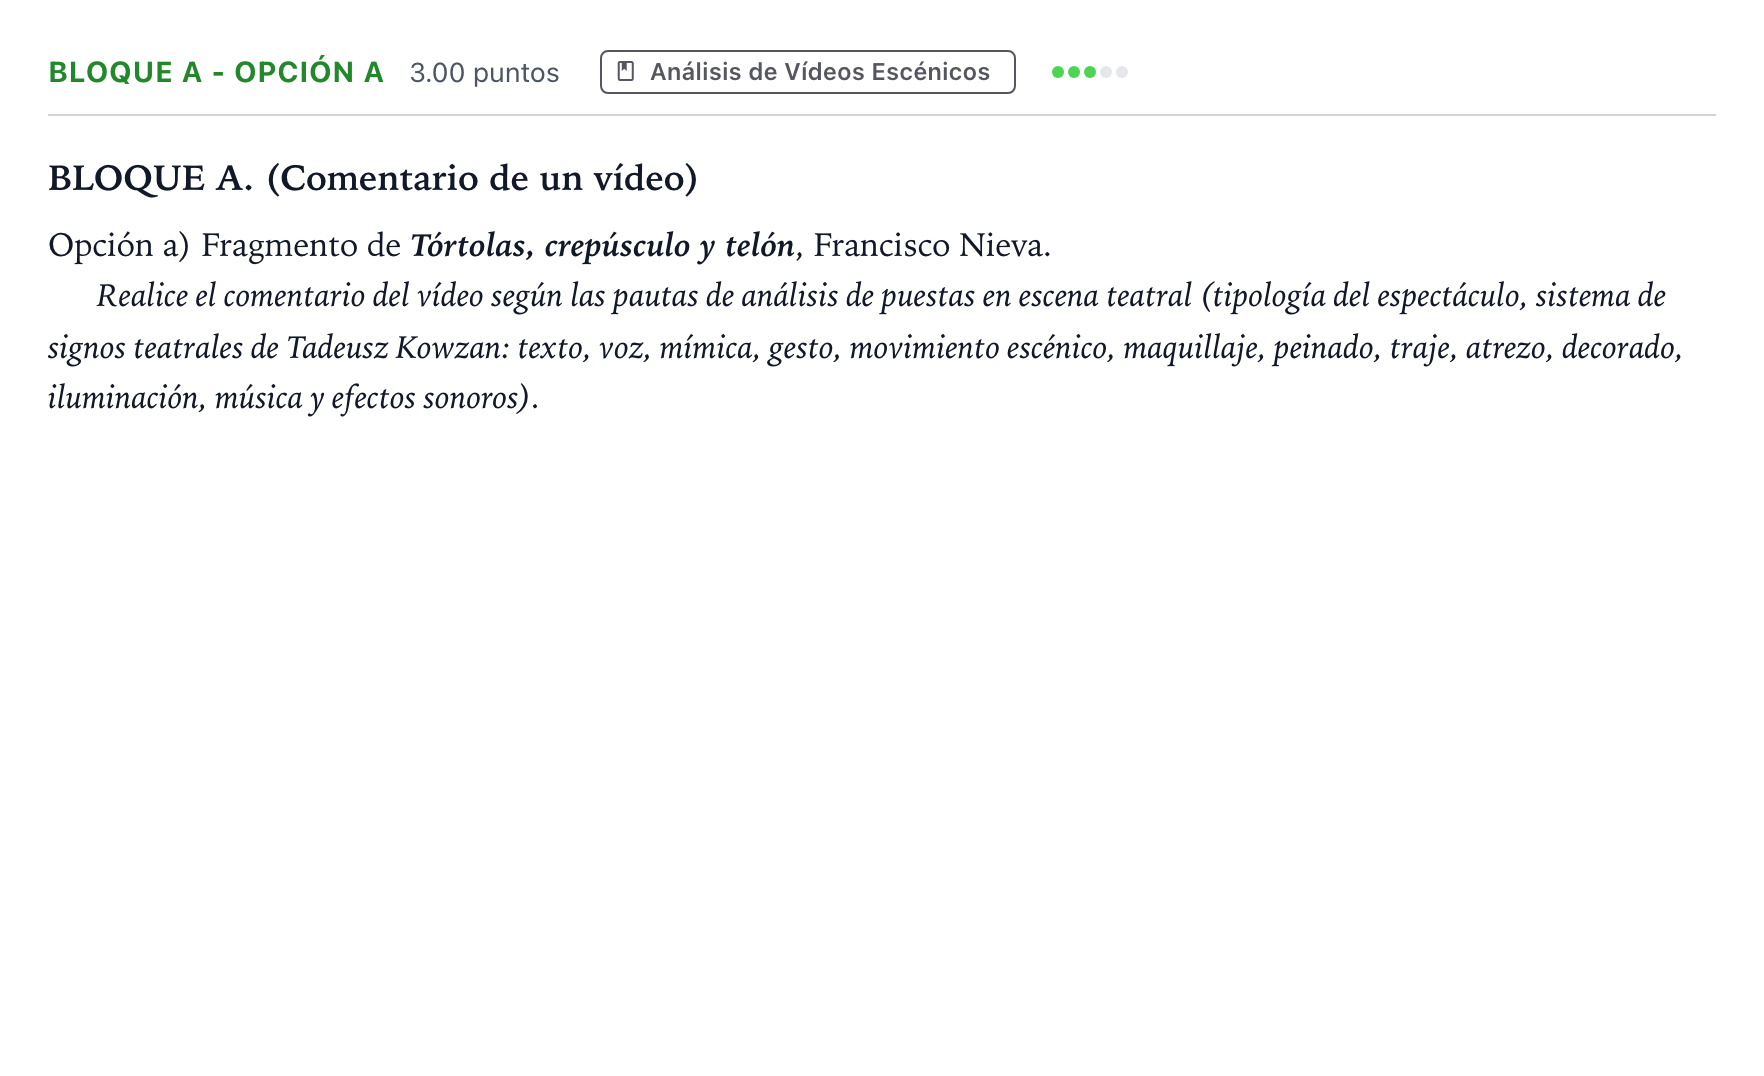1764x1076 pixels.
Task: Open the Análisis de Vídeos Escénicos tag
Action: pyautogui.click(x=807, y=72)
